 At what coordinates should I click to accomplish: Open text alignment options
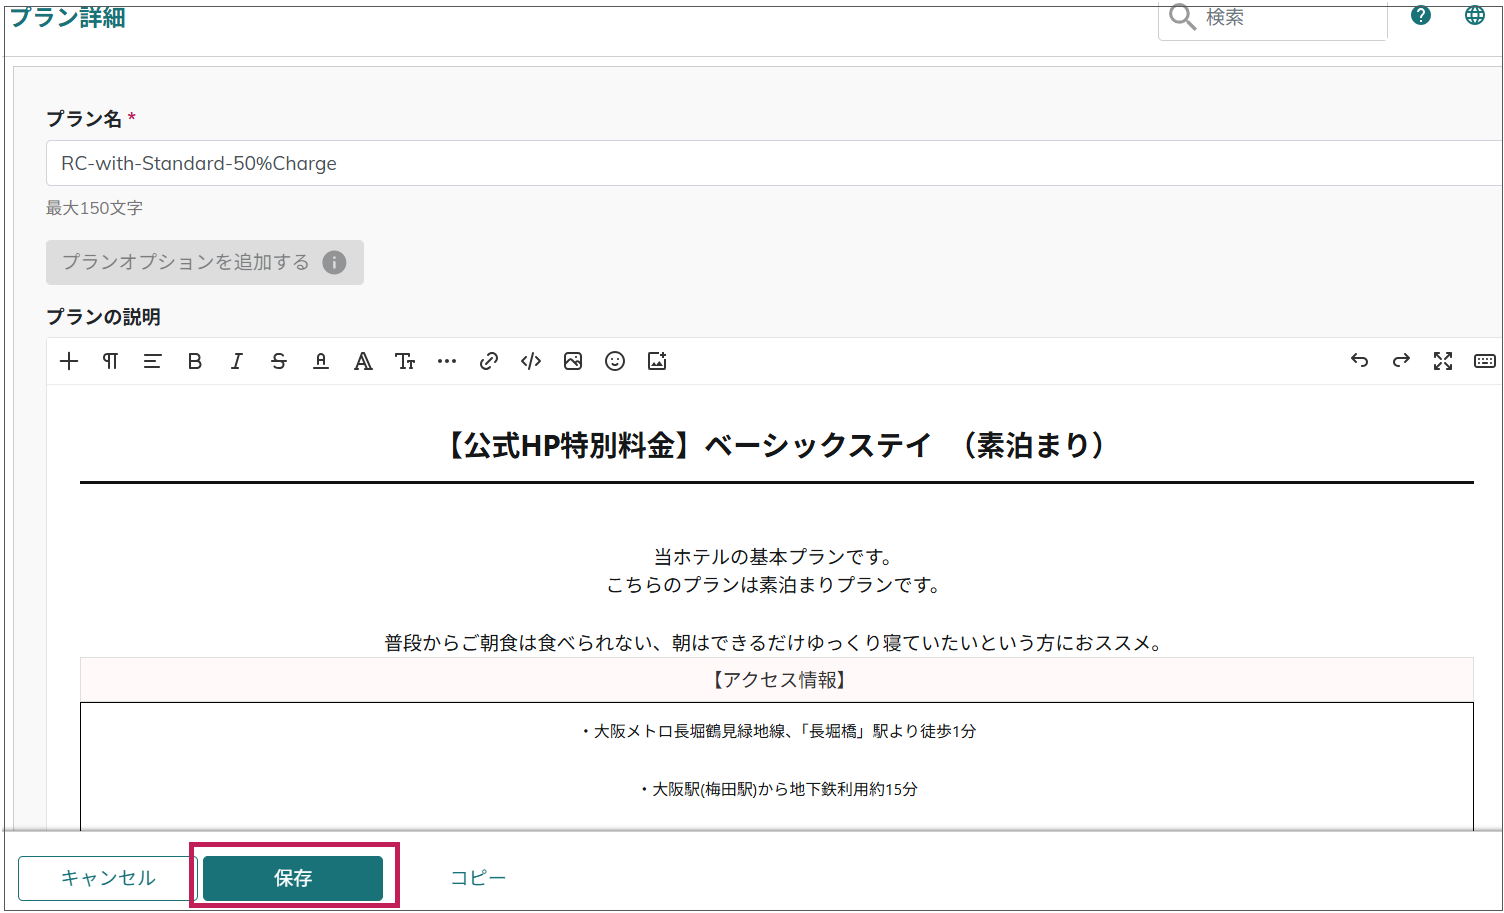152,361
